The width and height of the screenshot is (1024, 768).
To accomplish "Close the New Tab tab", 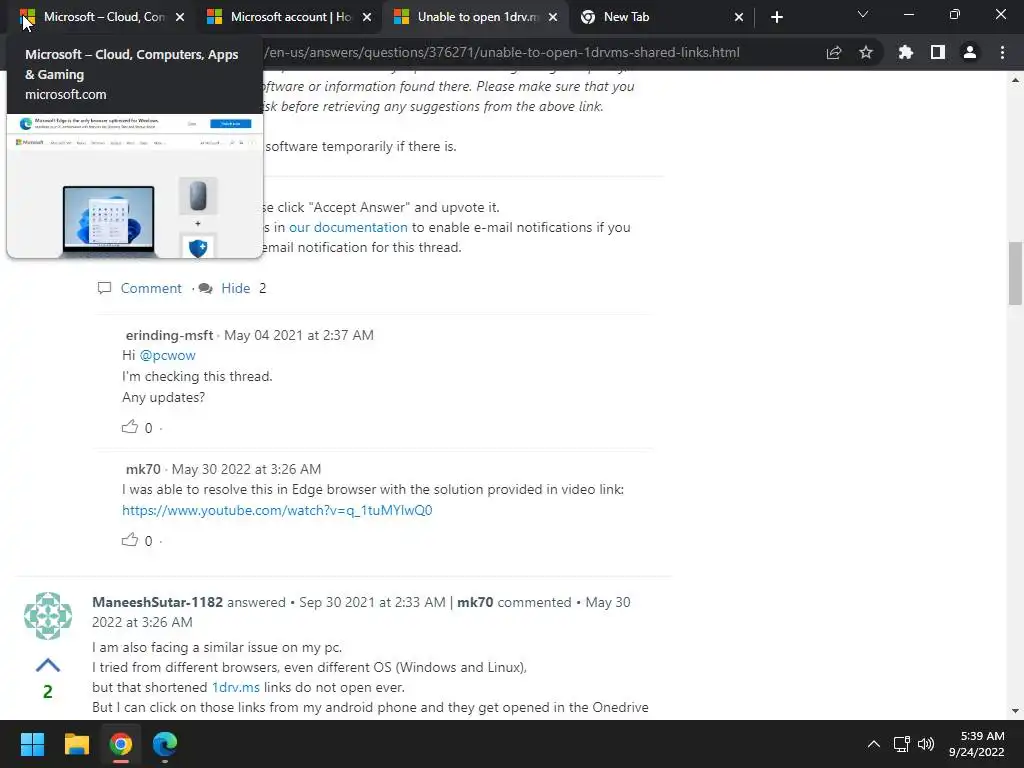I will [x=739, y=17].
